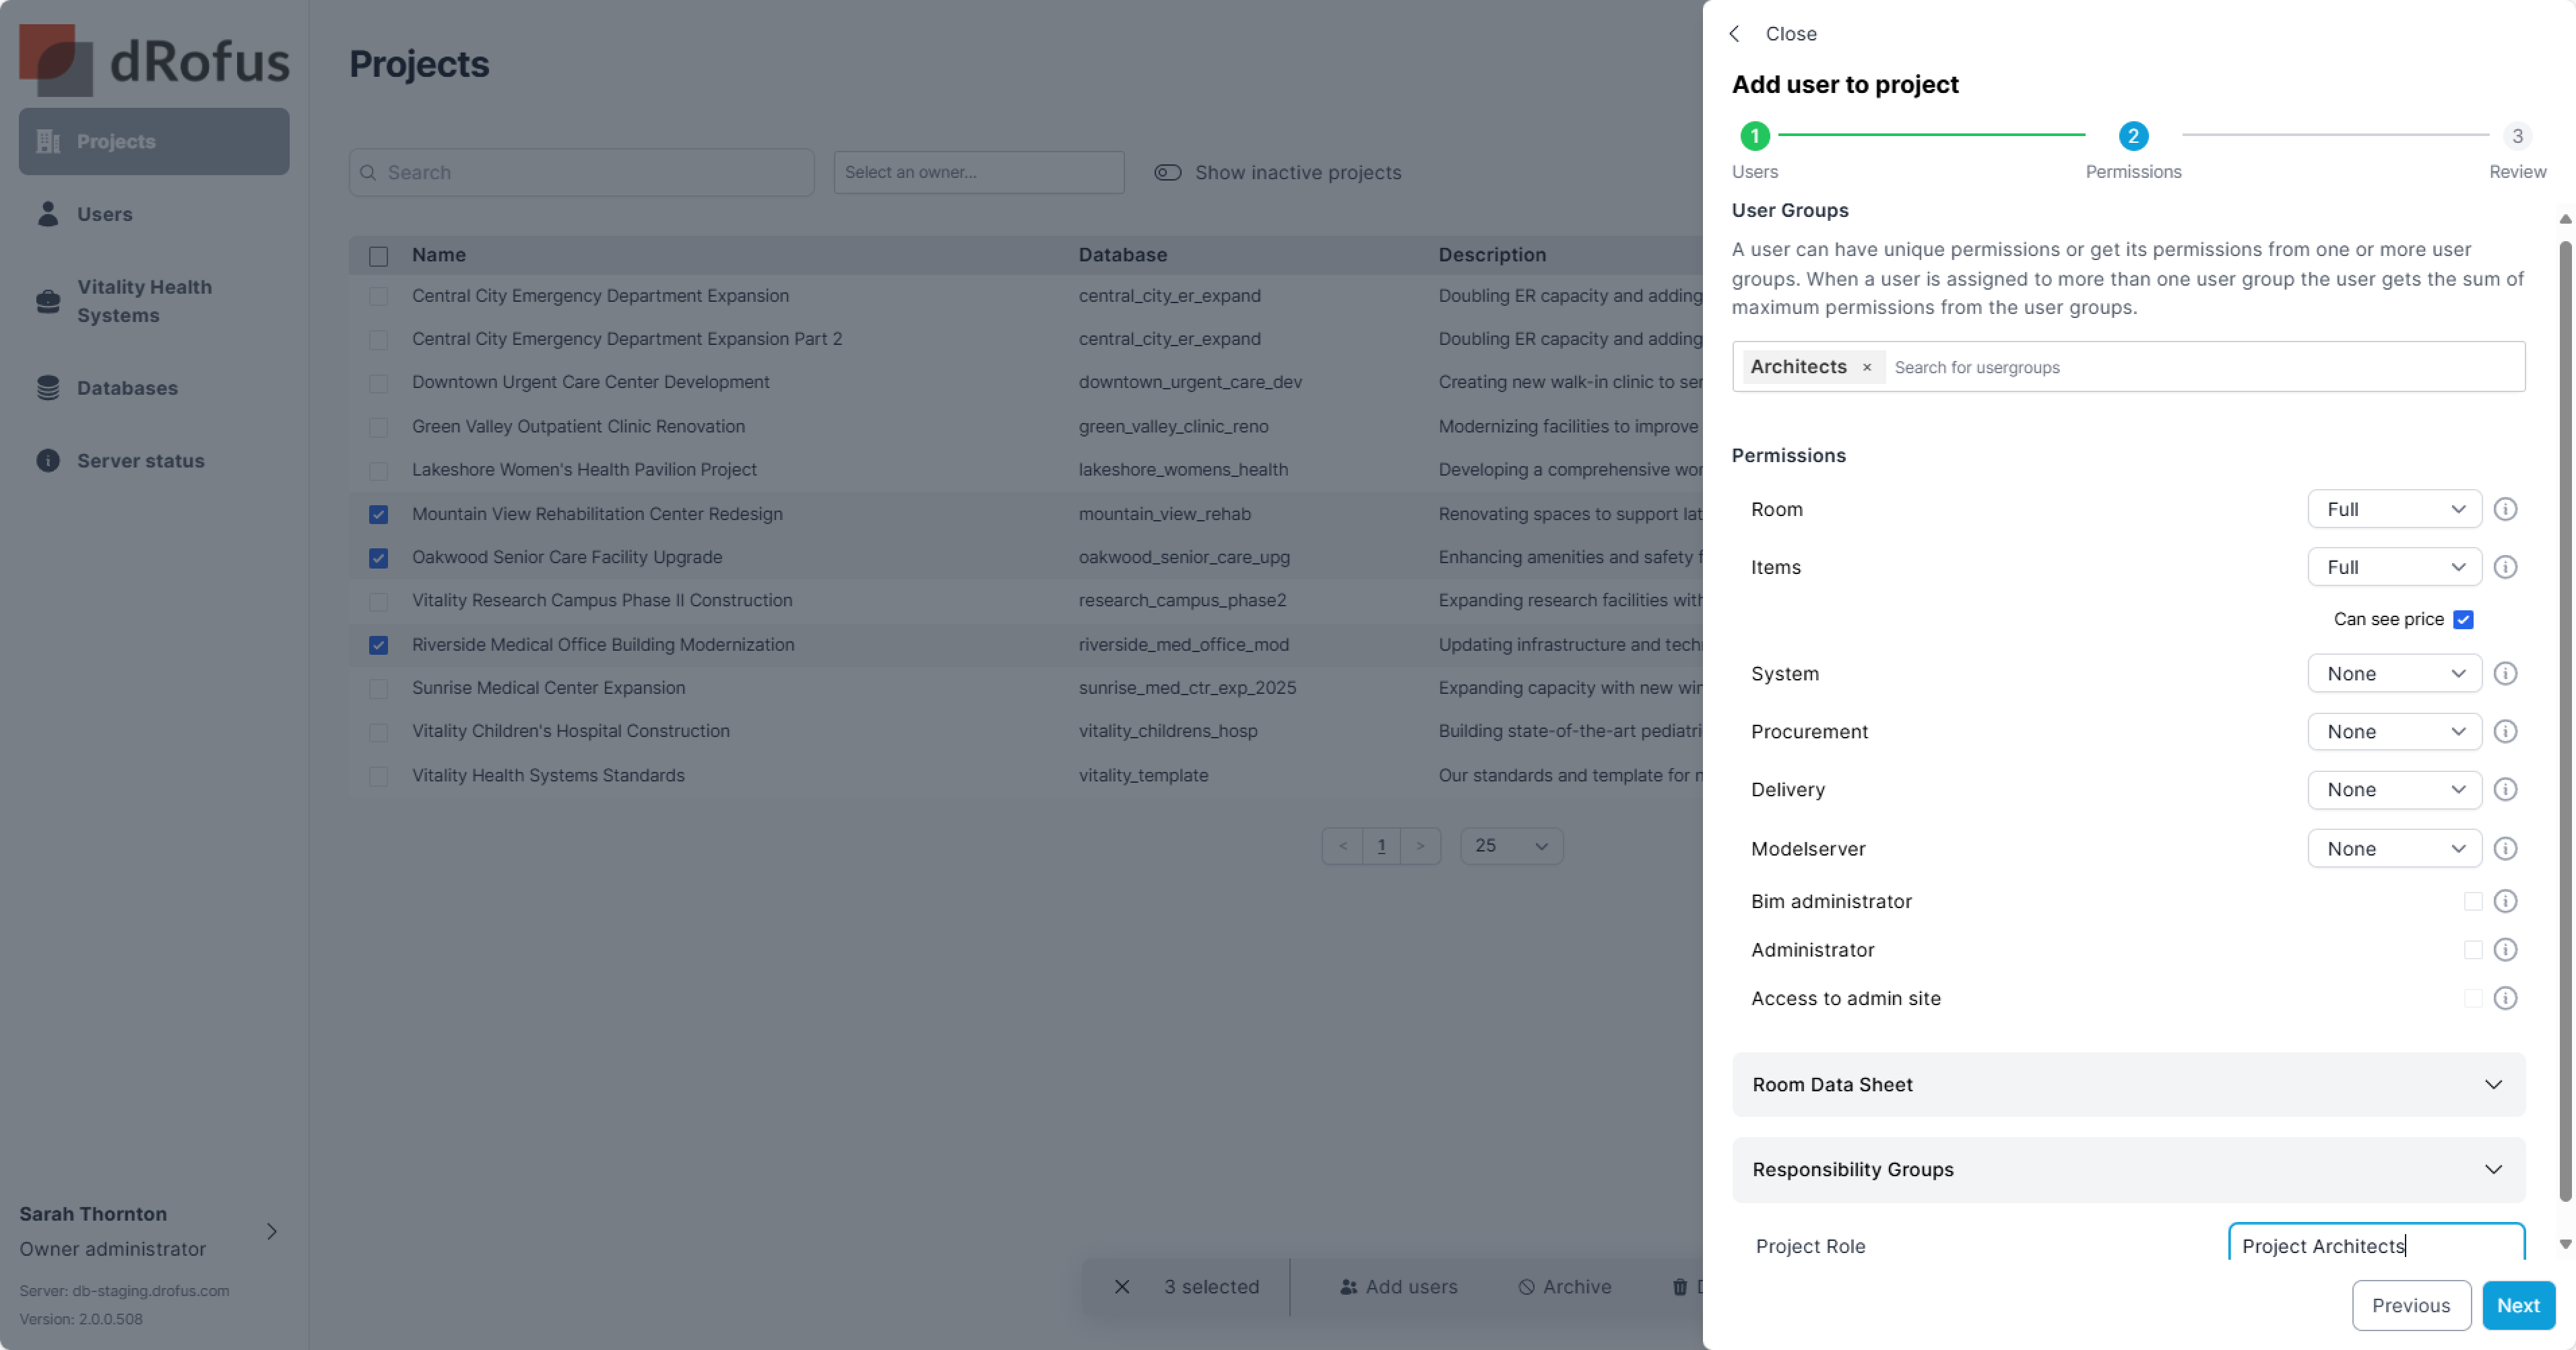
Task: Click the search magnifier icon
Action: 368,172
